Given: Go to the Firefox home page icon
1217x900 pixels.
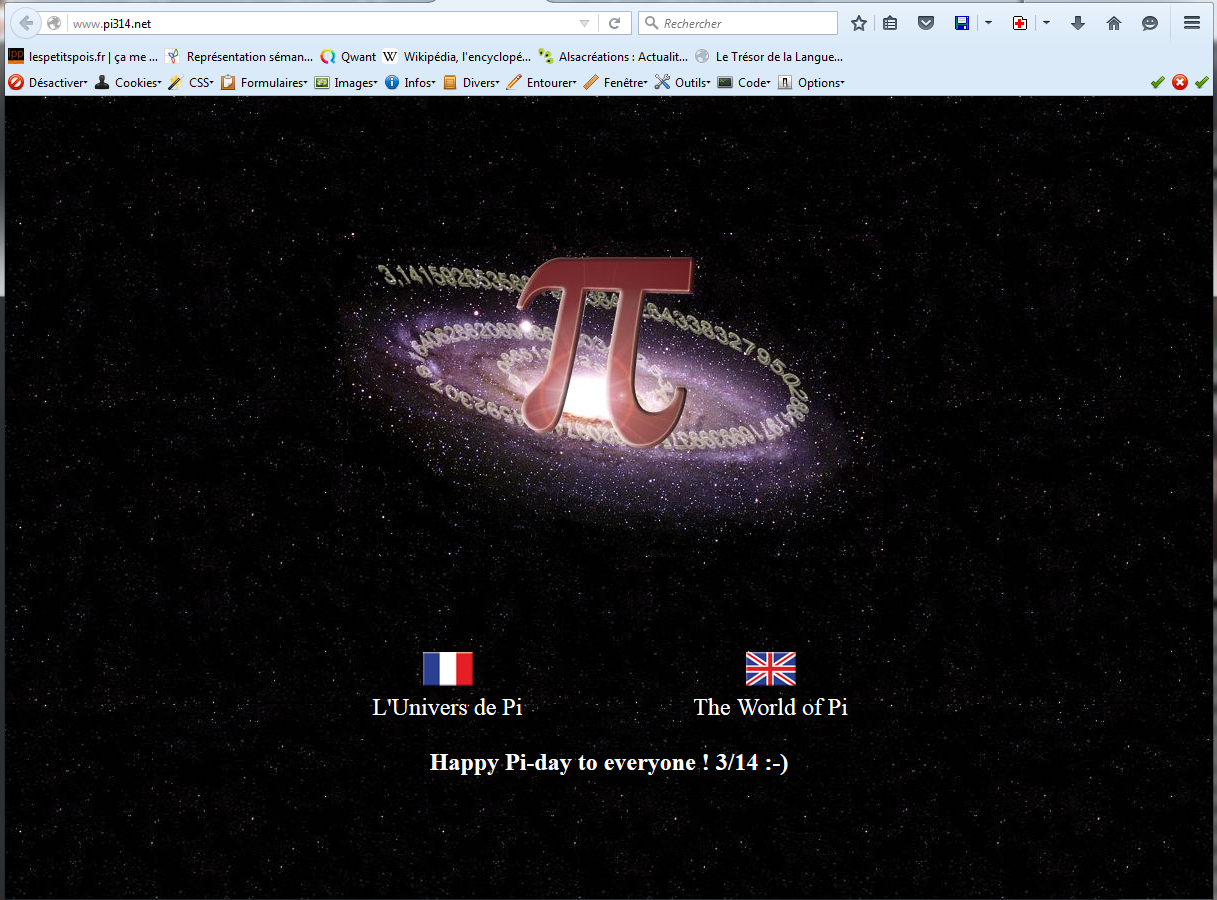Looking at the screenshot, I should 1114,23.
